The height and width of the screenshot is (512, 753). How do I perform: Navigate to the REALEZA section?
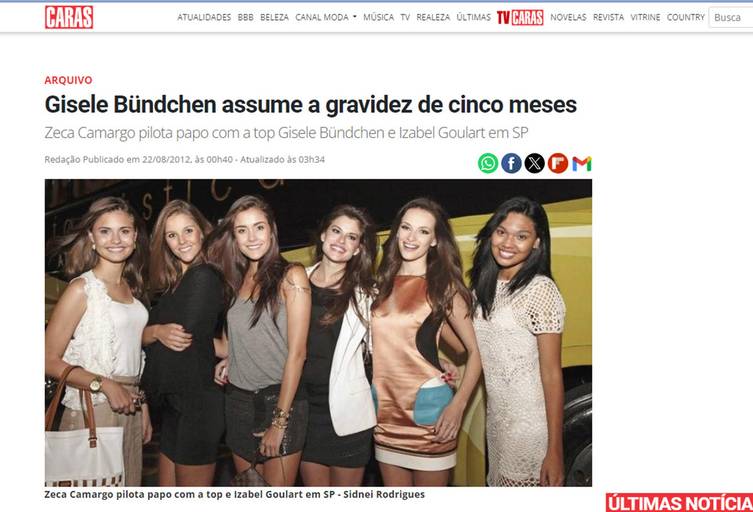(433, 17)
